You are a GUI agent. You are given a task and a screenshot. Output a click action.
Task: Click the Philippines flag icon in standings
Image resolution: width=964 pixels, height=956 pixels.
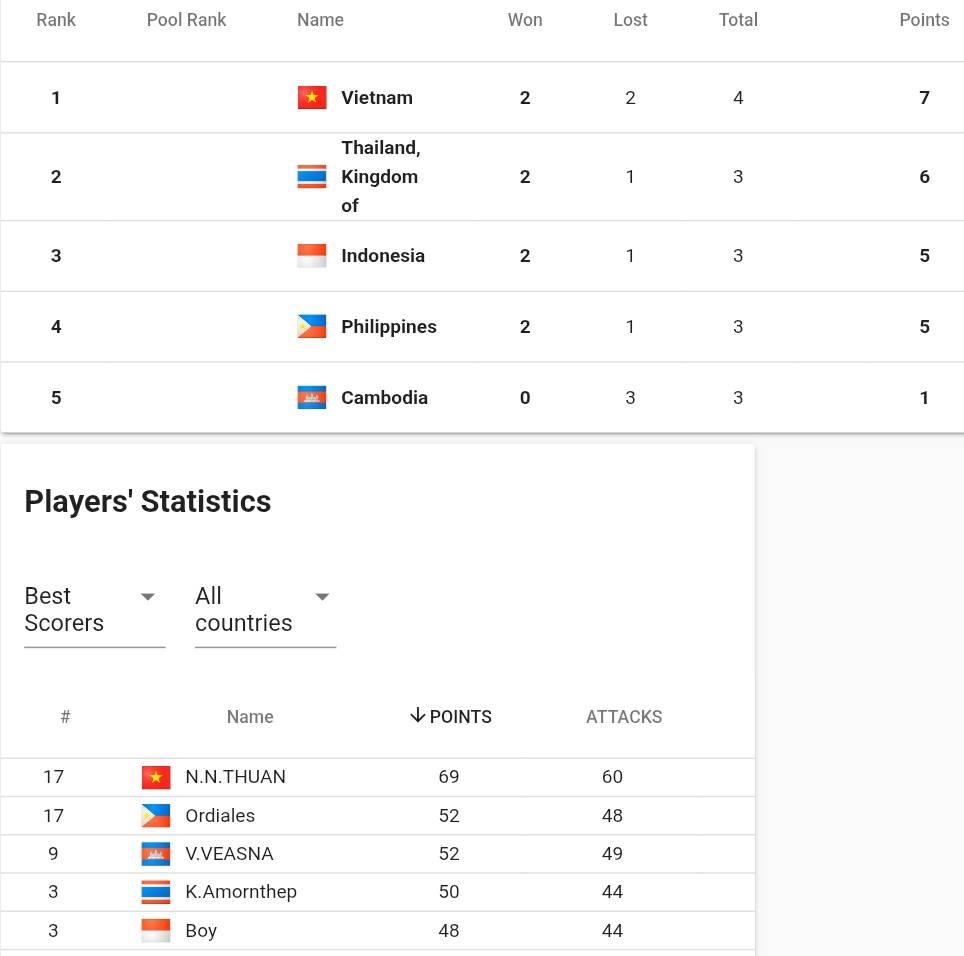[x=312, y=326]
